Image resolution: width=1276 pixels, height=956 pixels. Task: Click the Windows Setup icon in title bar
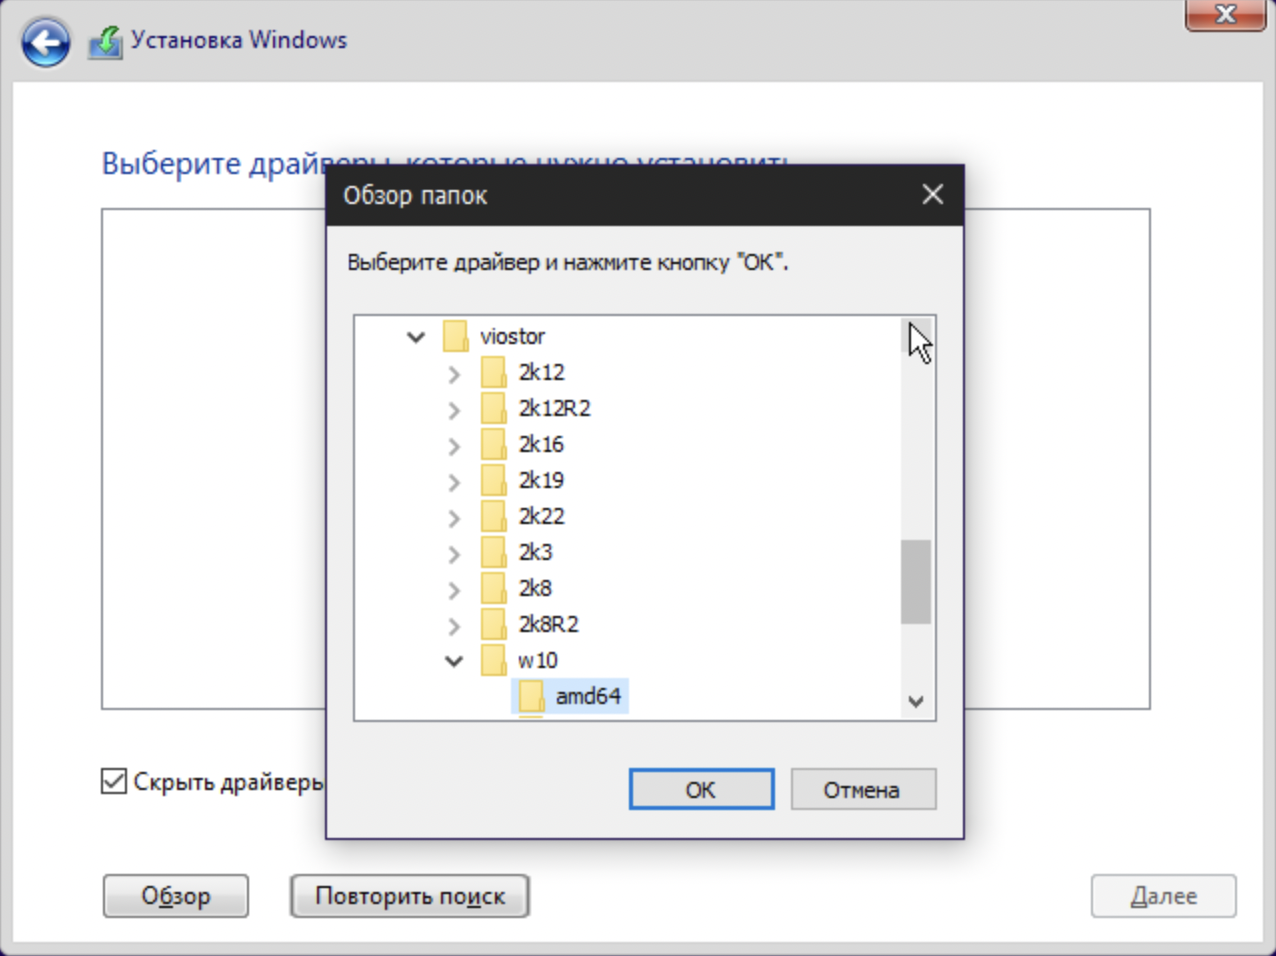coord(105,42)
